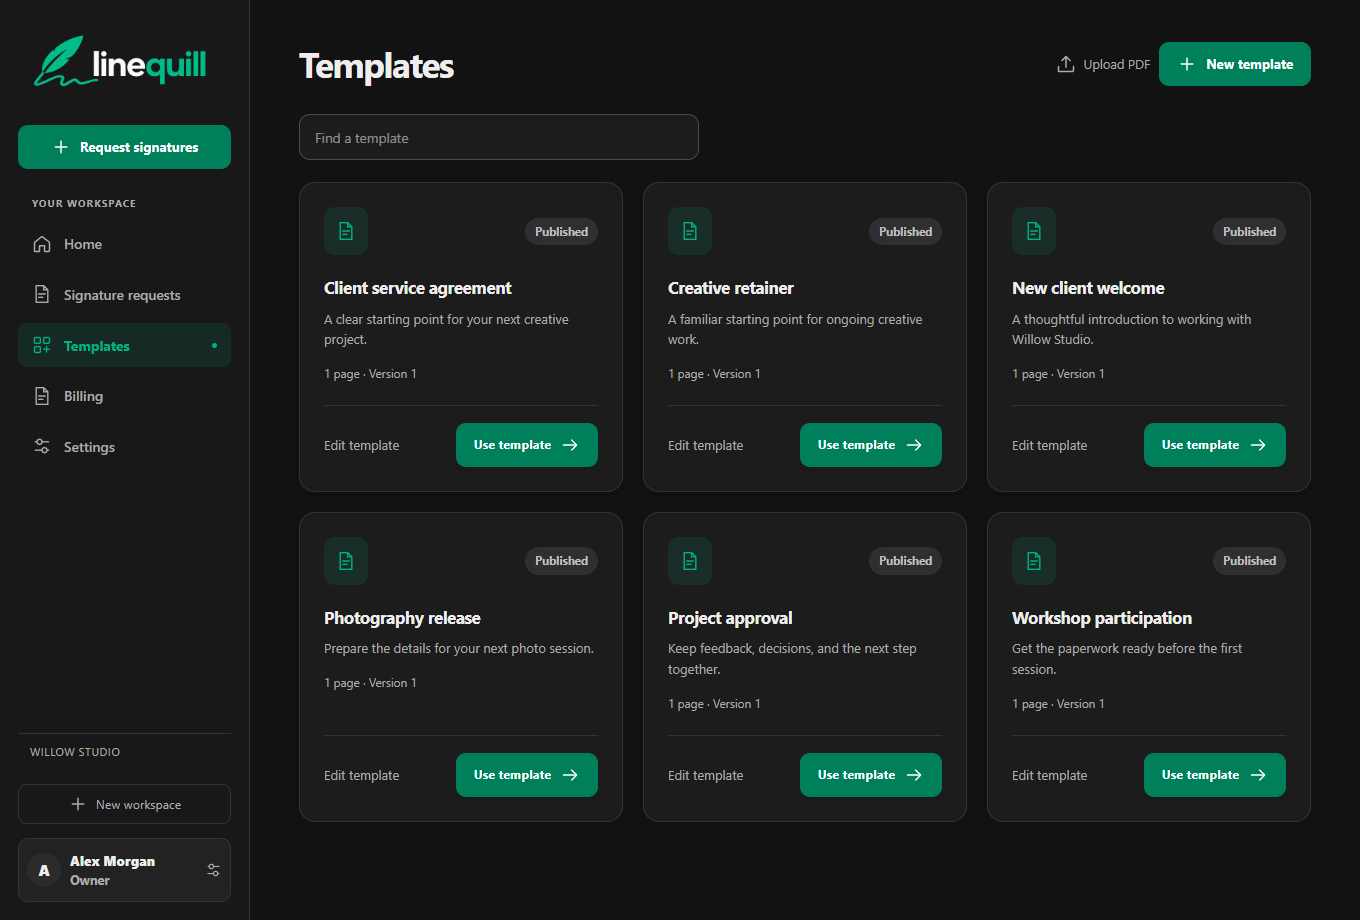Focus the Find a template search field
The height and width of the screenshot is (920, 1360).
point(499,138)
